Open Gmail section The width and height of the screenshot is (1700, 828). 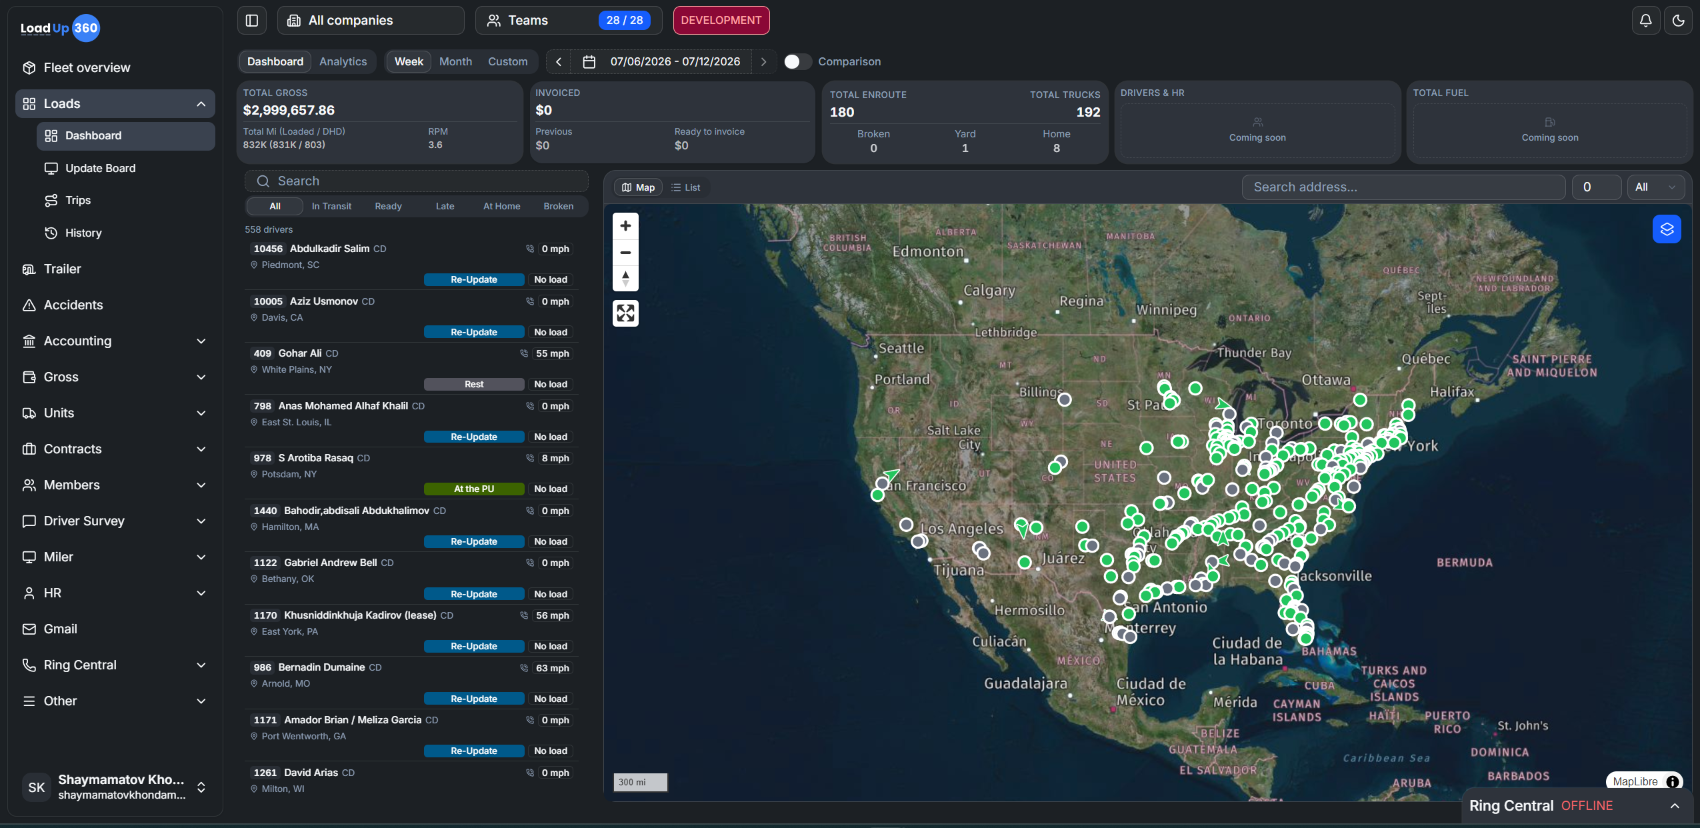pos(115,629)
